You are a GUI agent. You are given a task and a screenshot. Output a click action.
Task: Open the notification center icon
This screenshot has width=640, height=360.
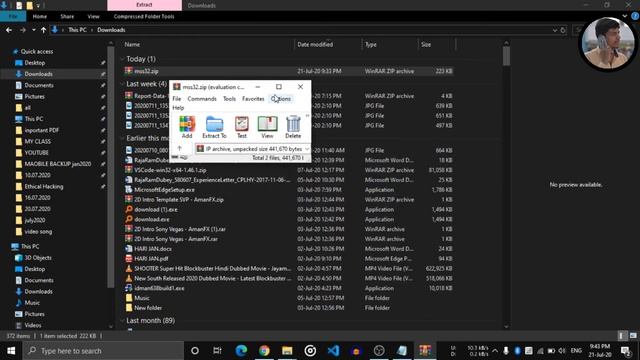click(x=625, y=351)
